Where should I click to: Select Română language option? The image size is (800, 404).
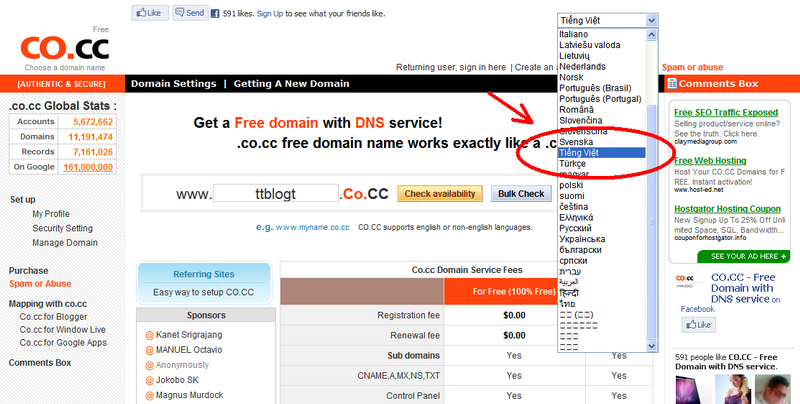coord(576,109)
